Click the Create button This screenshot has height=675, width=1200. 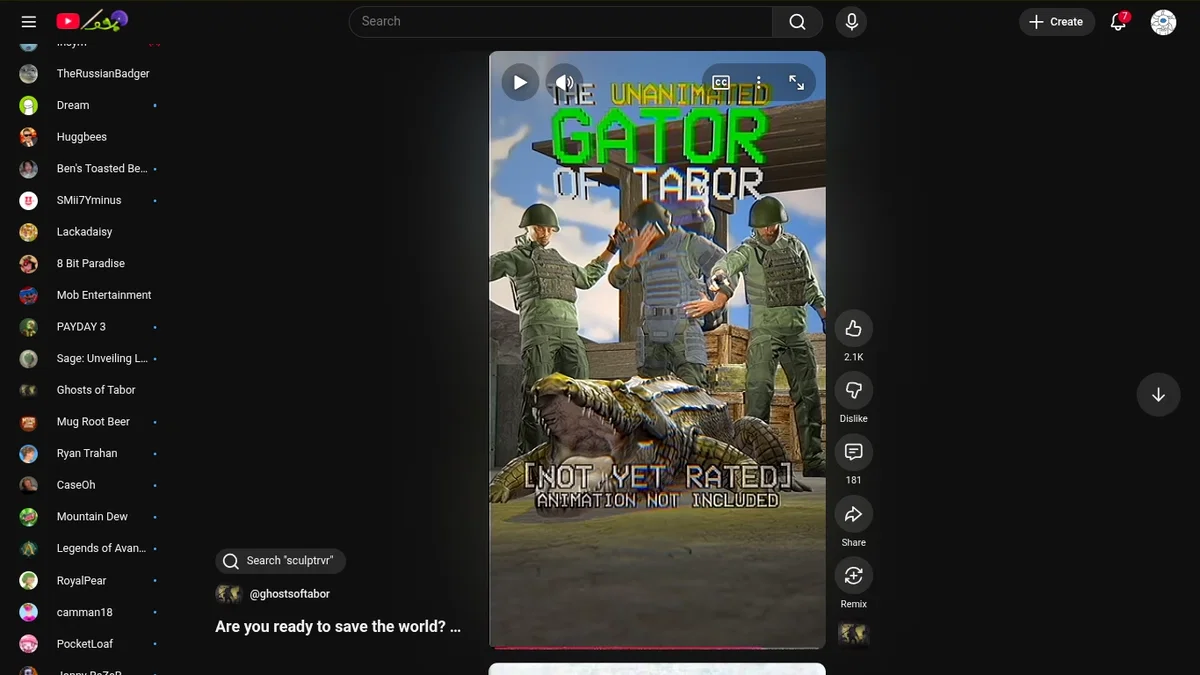coord(1057,22)
